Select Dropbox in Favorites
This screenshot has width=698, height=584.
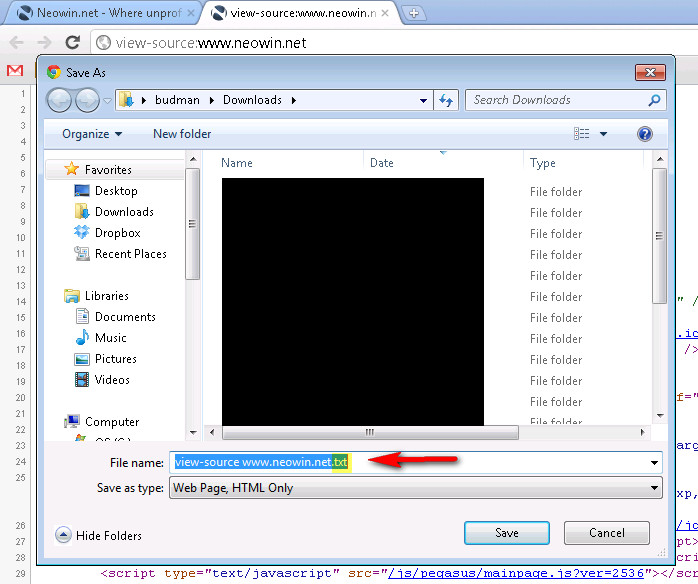[x=118, y=233]
